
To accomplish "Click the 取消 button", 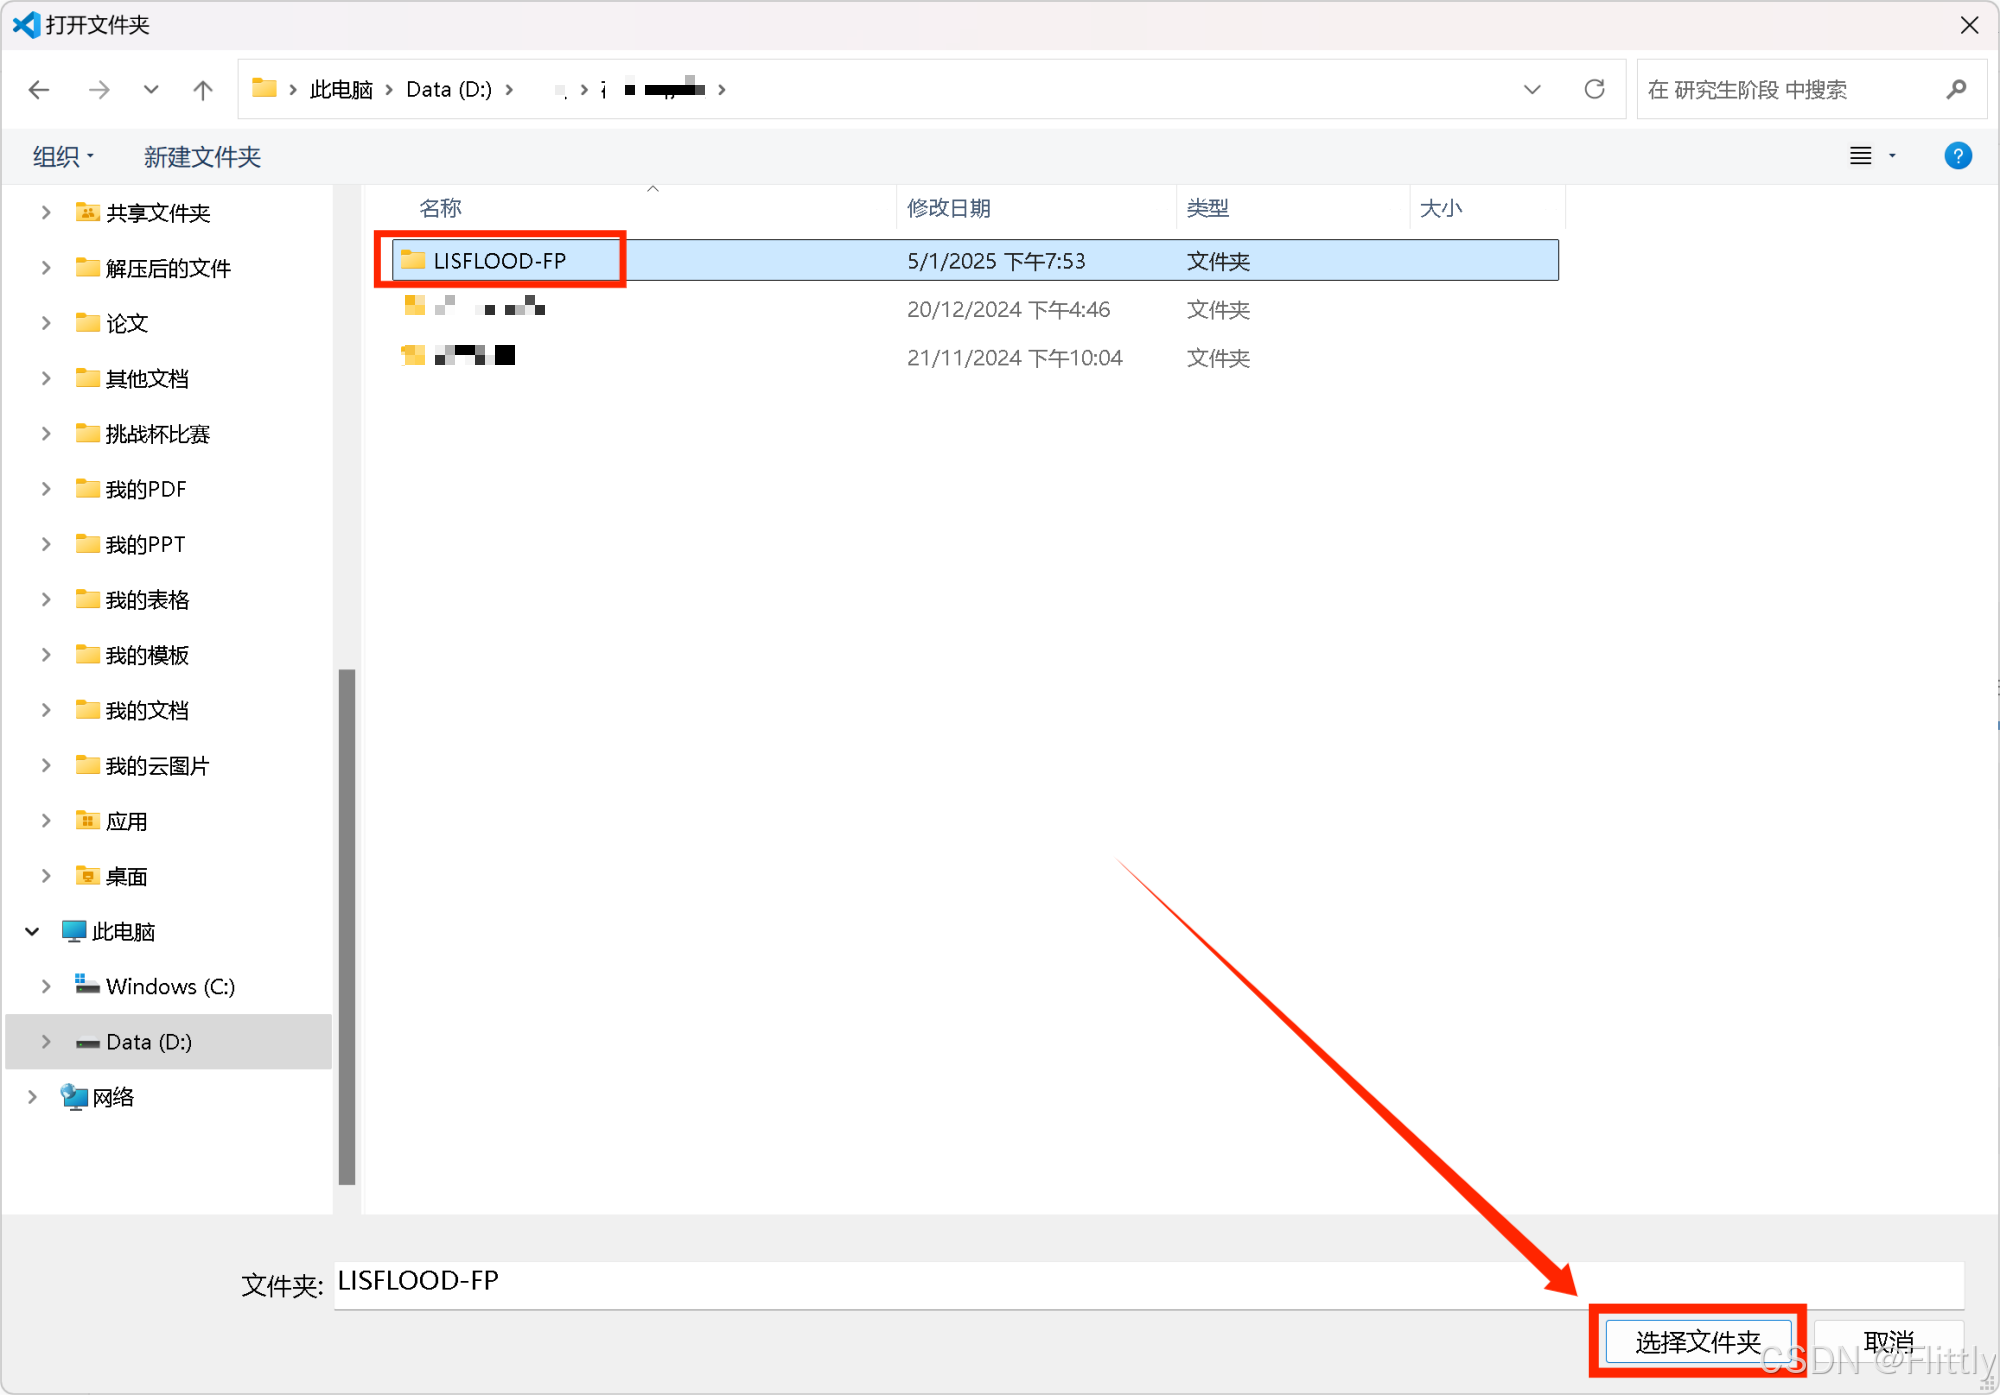I will (1887, 1341).
